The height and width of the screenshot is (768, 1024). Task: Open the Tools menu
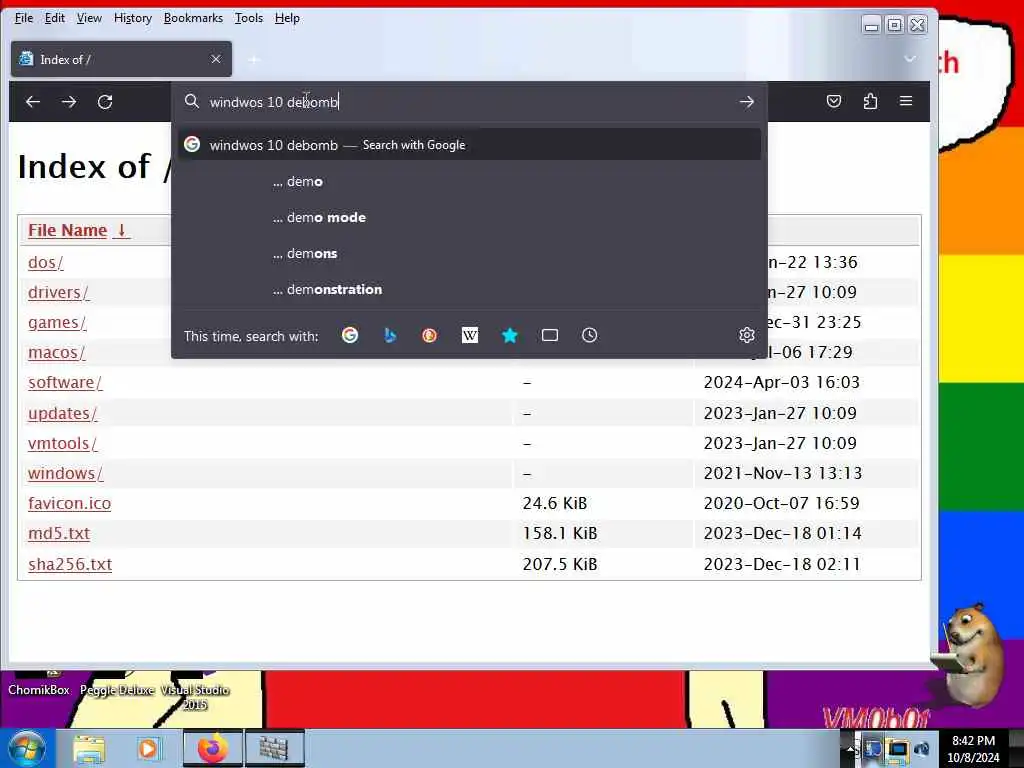(x=249, y=18)
